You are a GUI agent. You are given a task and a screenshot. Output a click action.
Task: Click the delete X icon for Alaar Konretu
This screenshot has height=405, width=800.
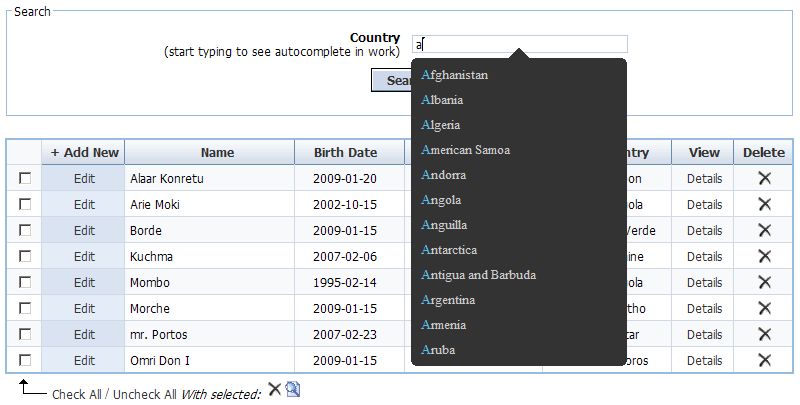tap(764, 178)
